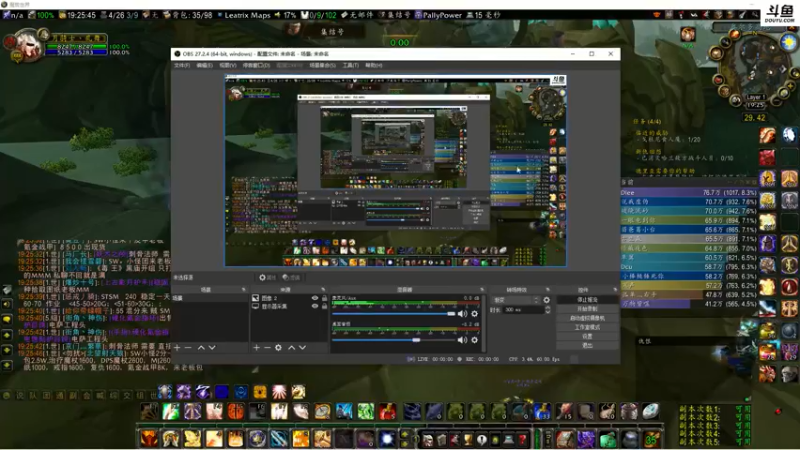Click the float icon on Scenes dock header

243,289
